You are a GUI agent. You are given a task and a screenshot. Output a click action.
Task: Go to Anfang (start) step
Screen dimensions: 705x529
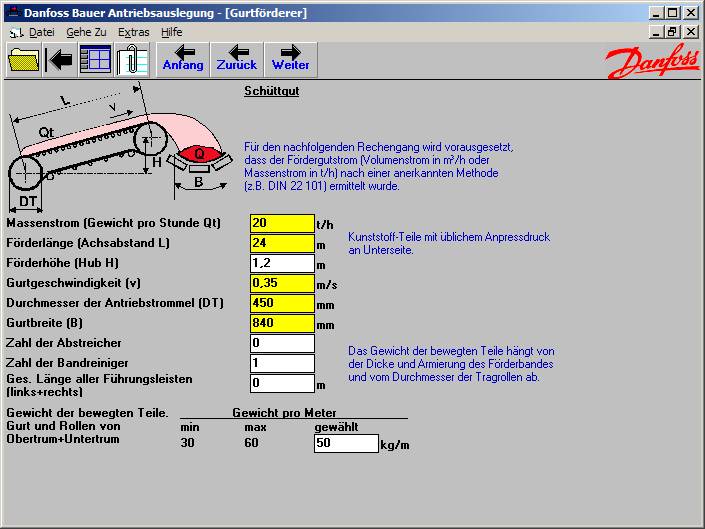tap(183, 60)
